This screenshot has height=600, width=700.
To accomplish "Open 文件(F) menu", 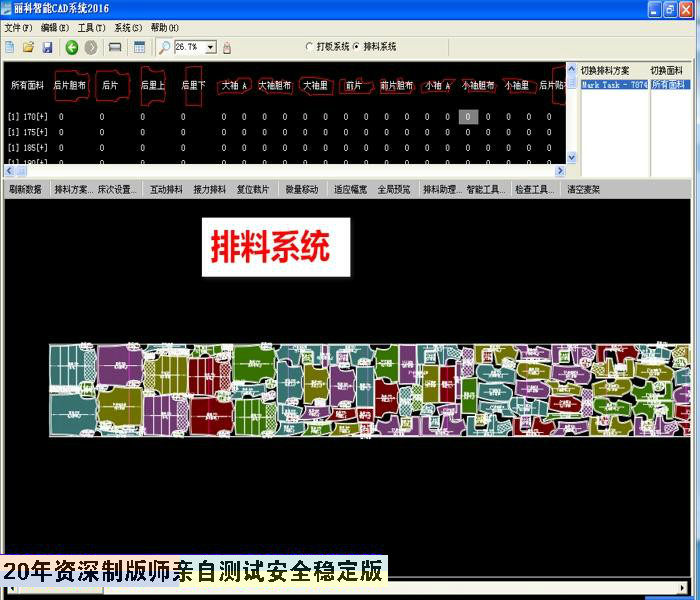I will pyautogui.click(x=18, y=28).
